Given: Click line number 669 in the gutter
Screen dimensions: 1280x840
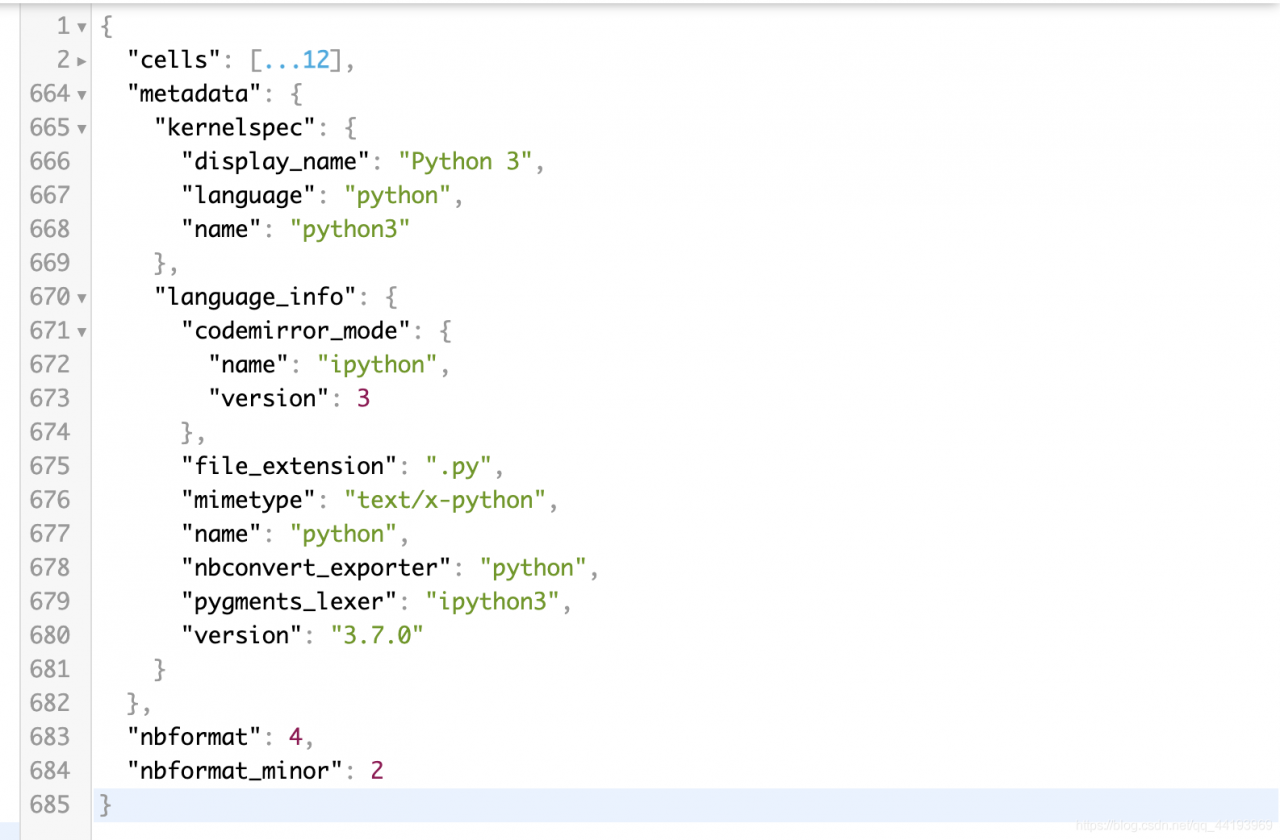Looking at the screenshot, I should coord(50,263).
